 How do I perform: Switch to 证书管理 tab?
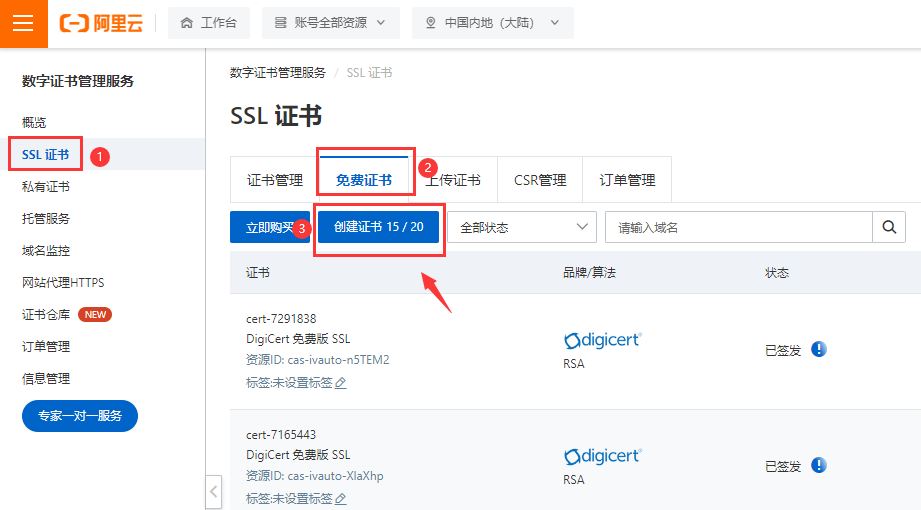275,180
